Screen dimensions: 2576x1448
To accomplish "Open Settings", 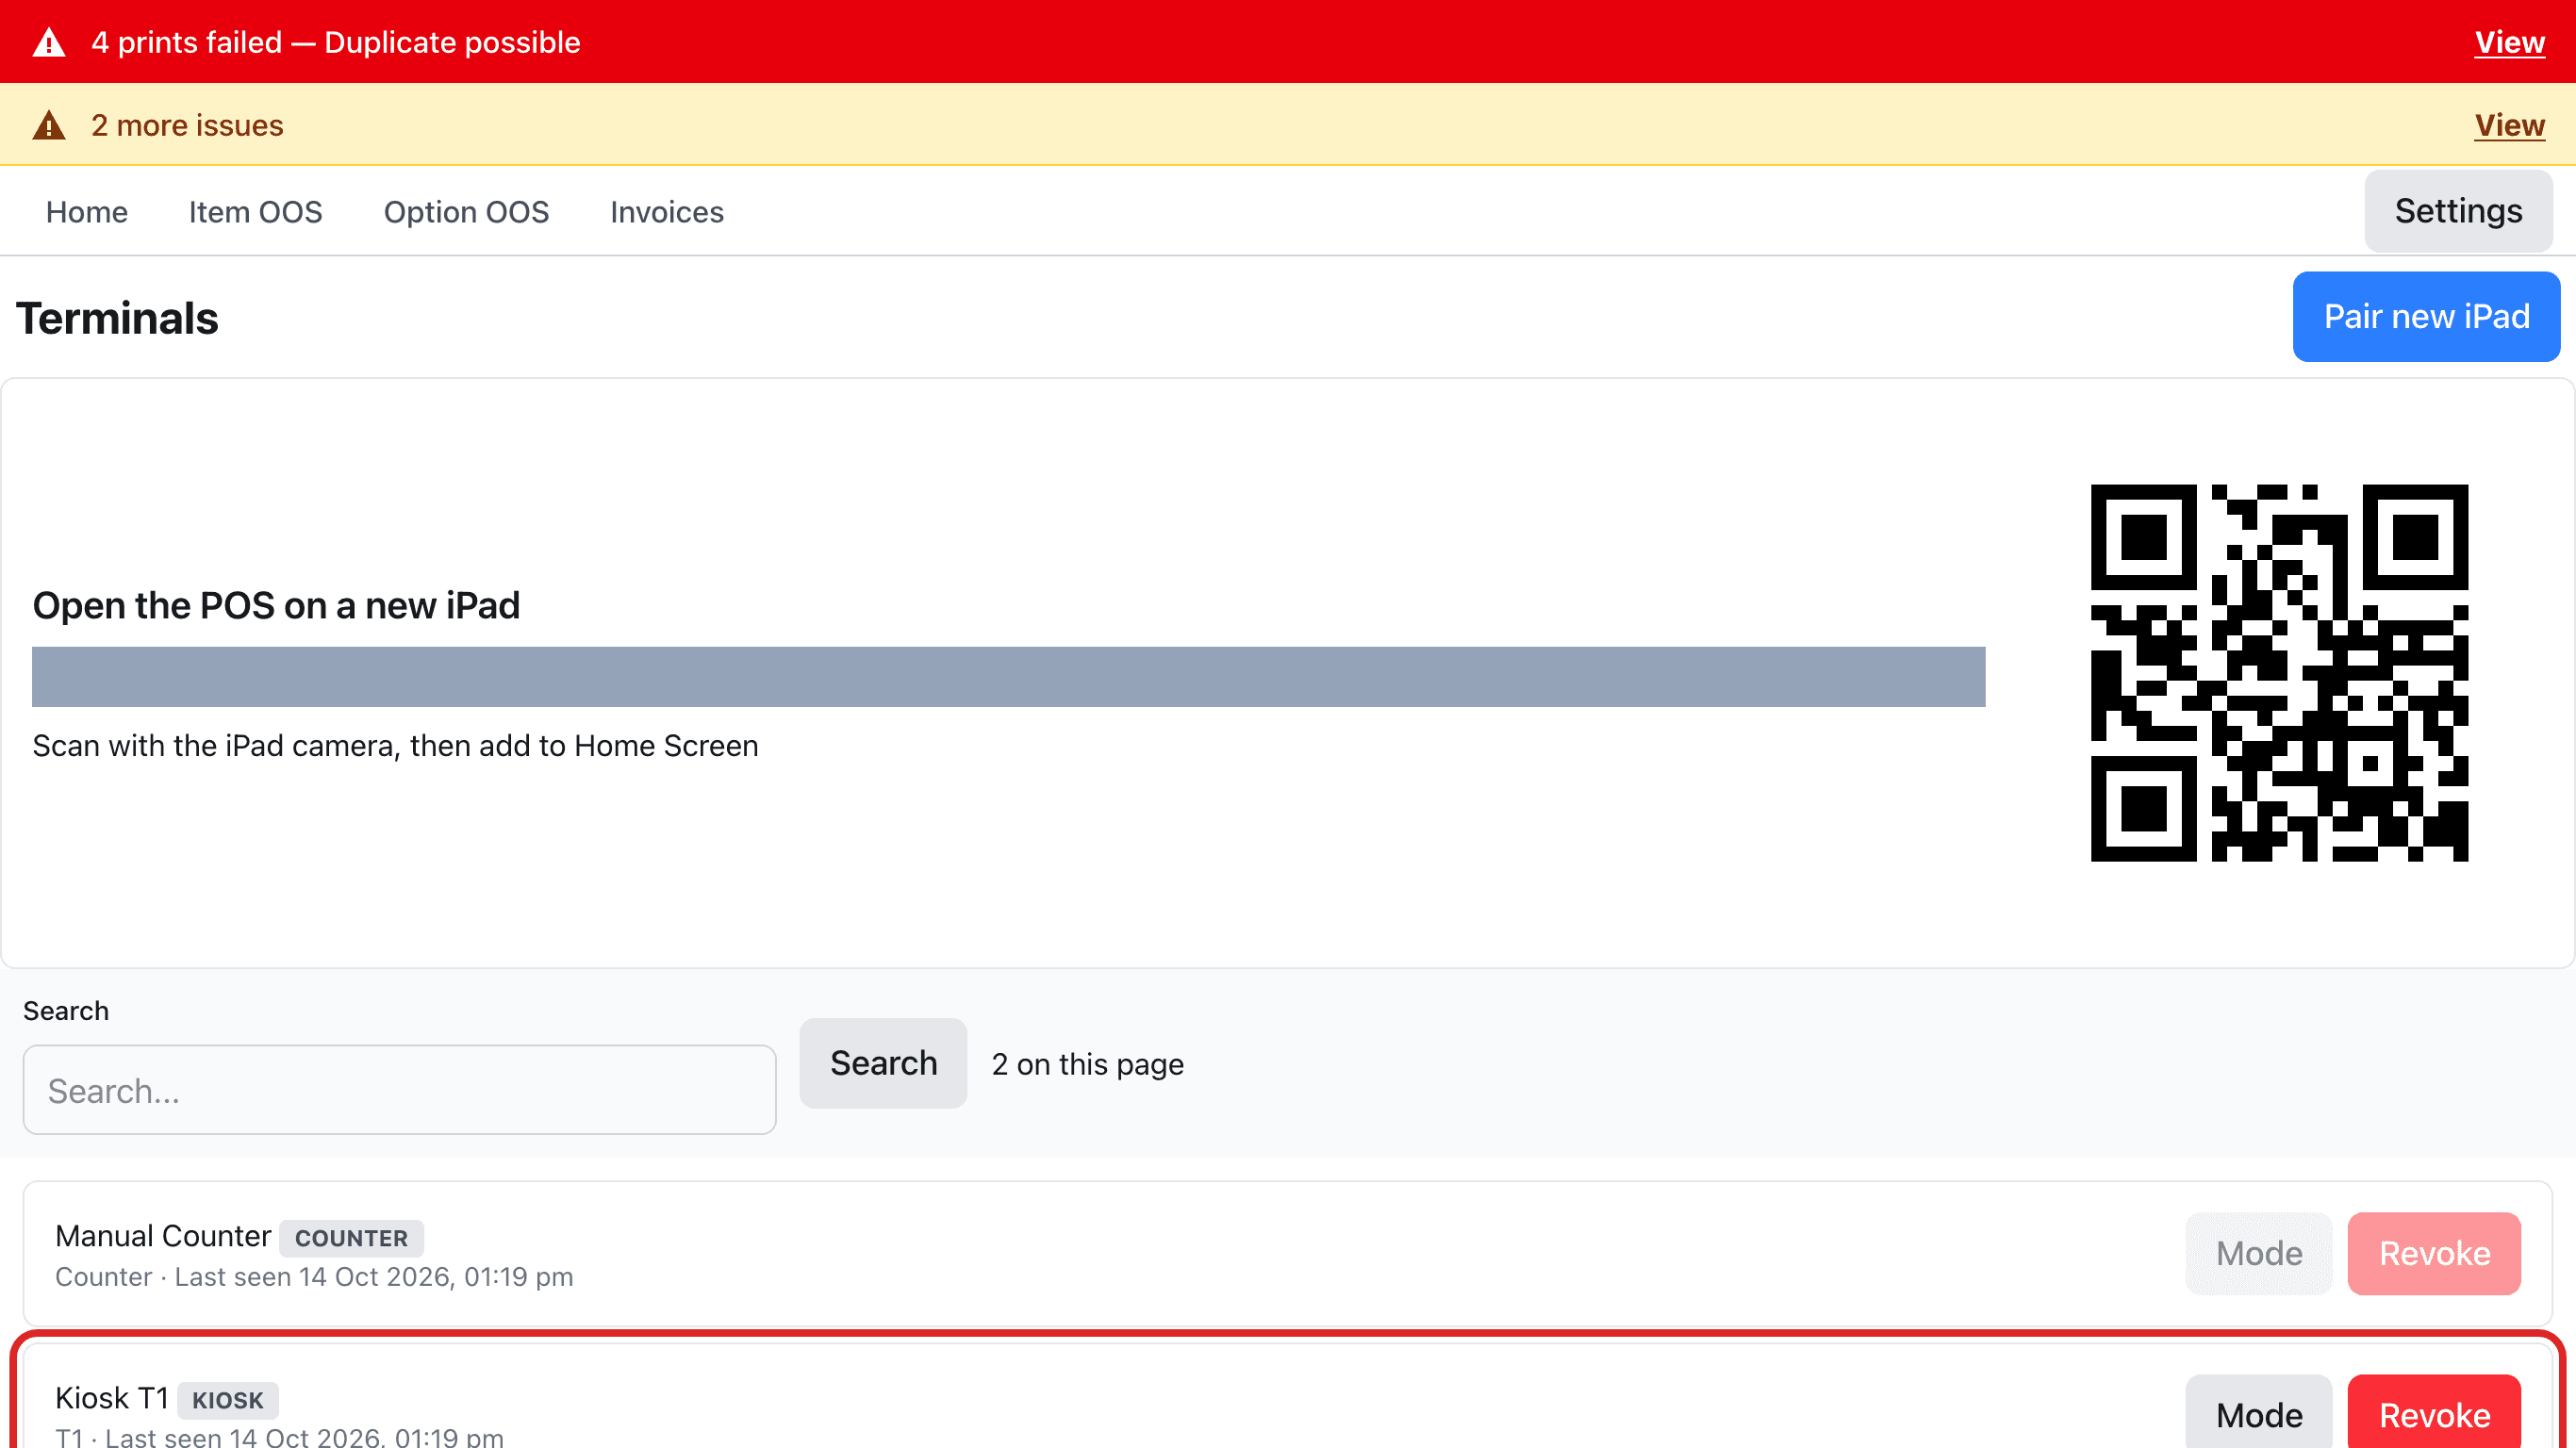I will (2458, 211).
